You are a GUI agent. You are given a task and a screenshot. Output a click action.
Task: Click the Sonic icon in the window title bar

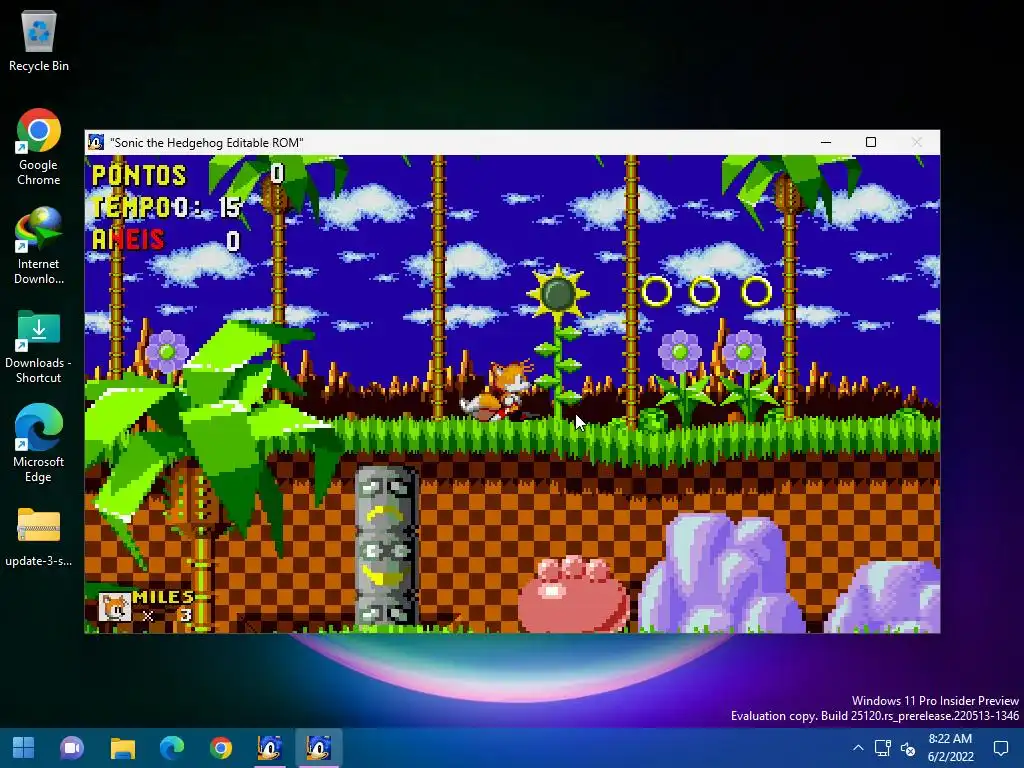coord(96,142)
